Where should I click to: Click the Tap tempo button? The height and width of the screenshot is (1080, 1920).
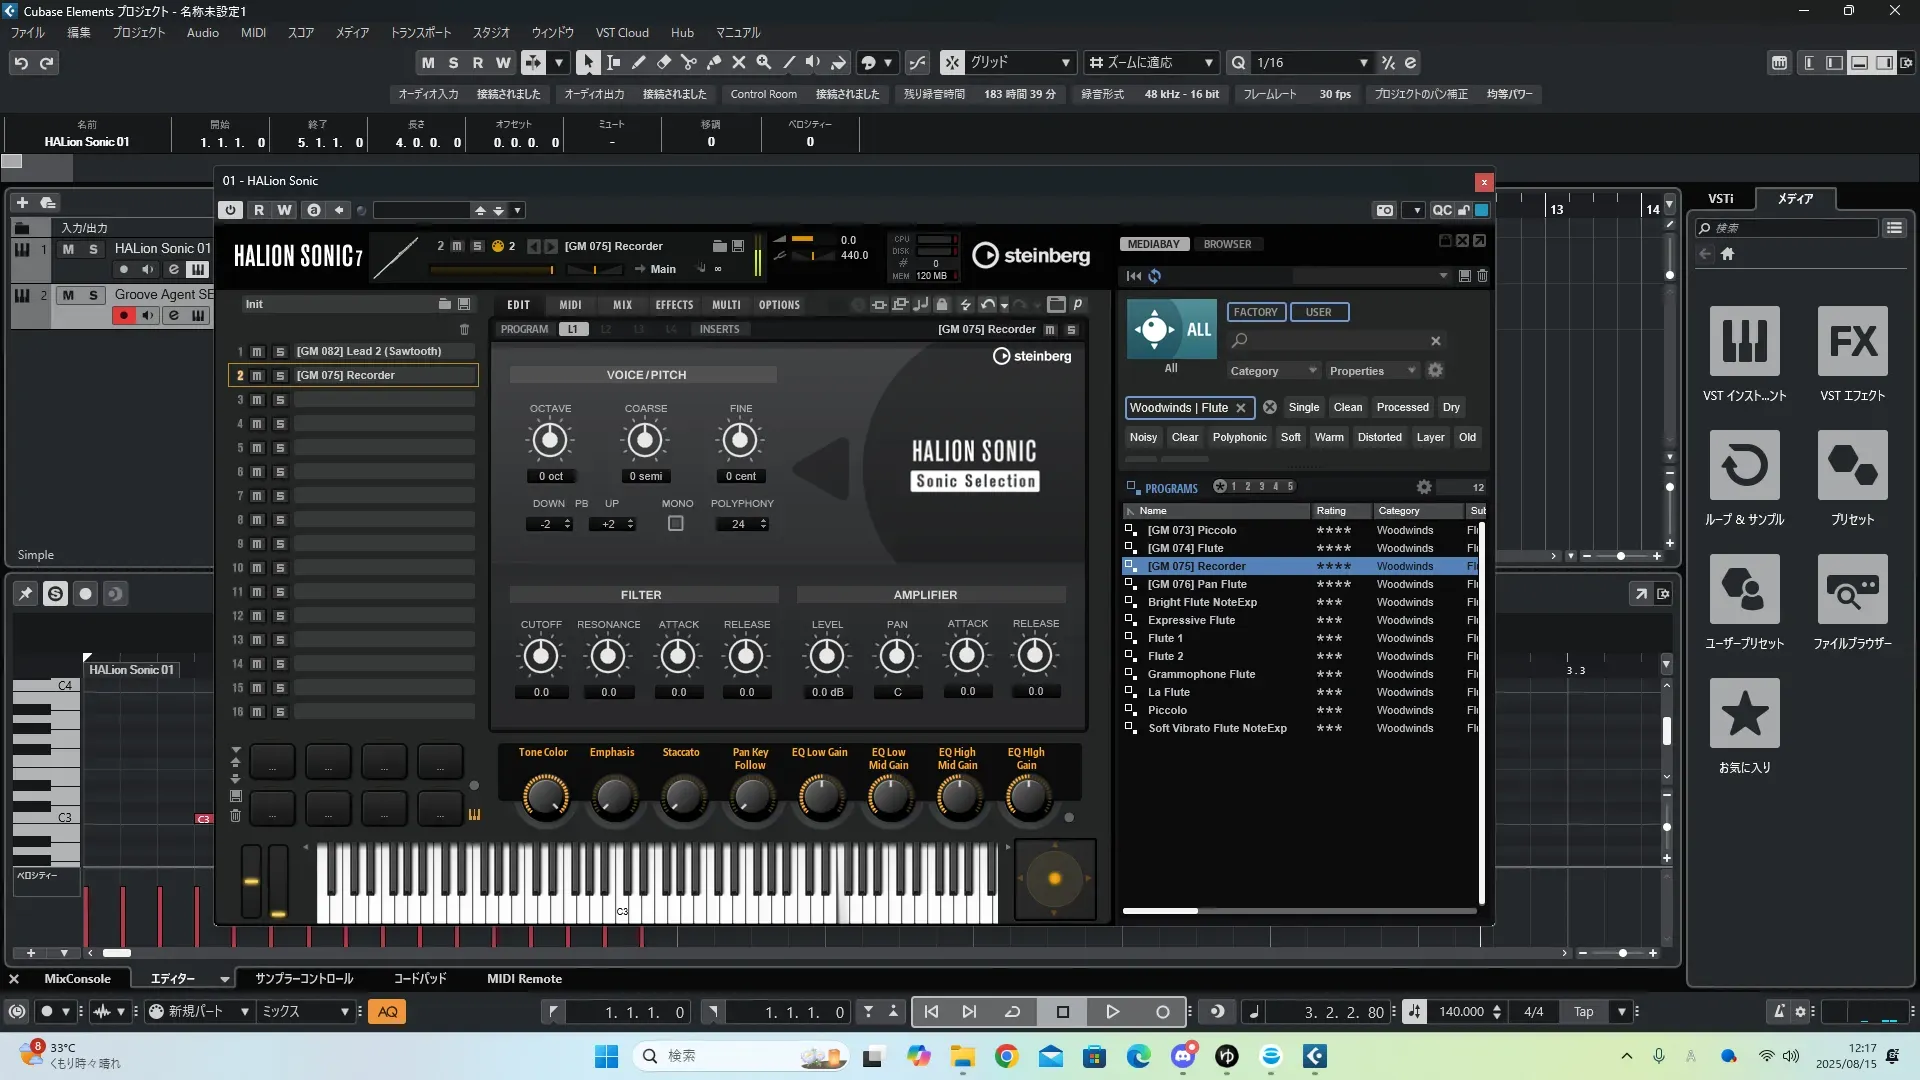click(x=1583, y=1012)
